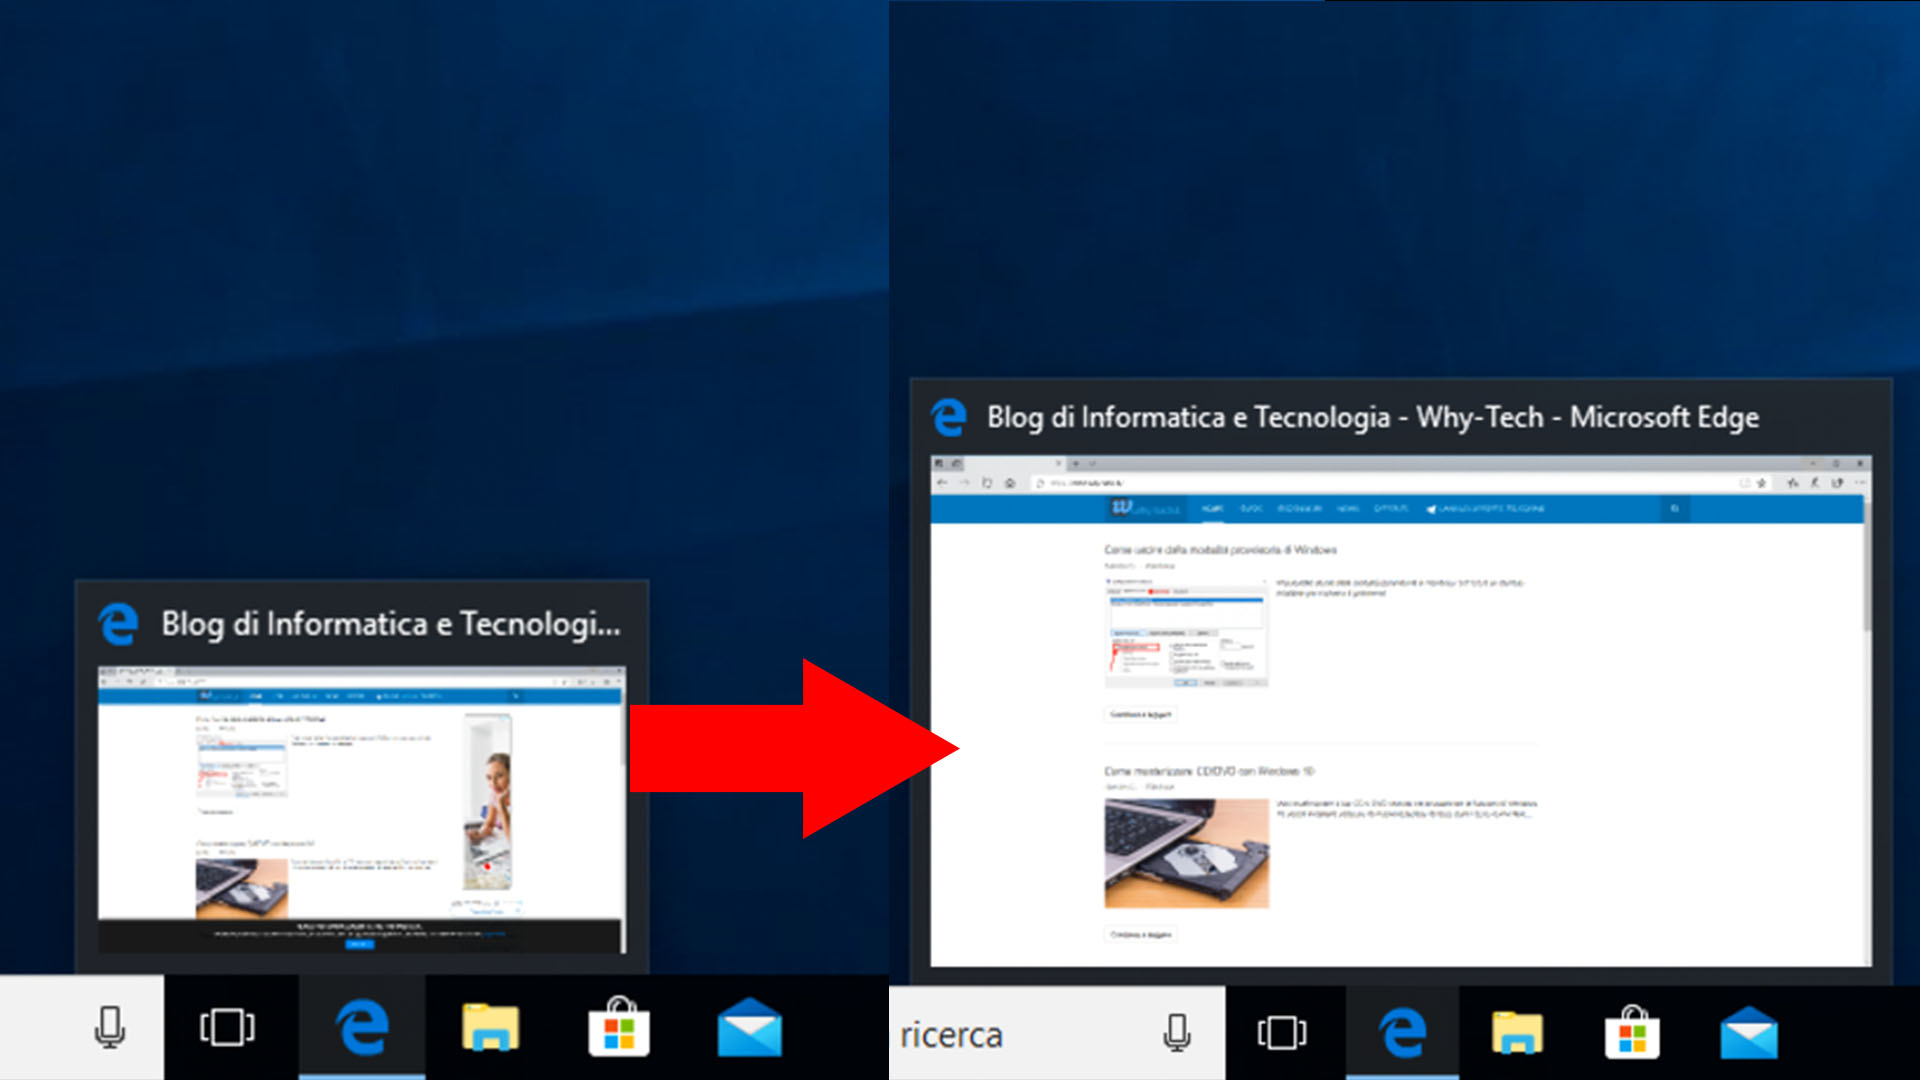Open Microsoft Store from the left taskbar
This screenshot has width=1920, height=1080.
point(619,1027)
